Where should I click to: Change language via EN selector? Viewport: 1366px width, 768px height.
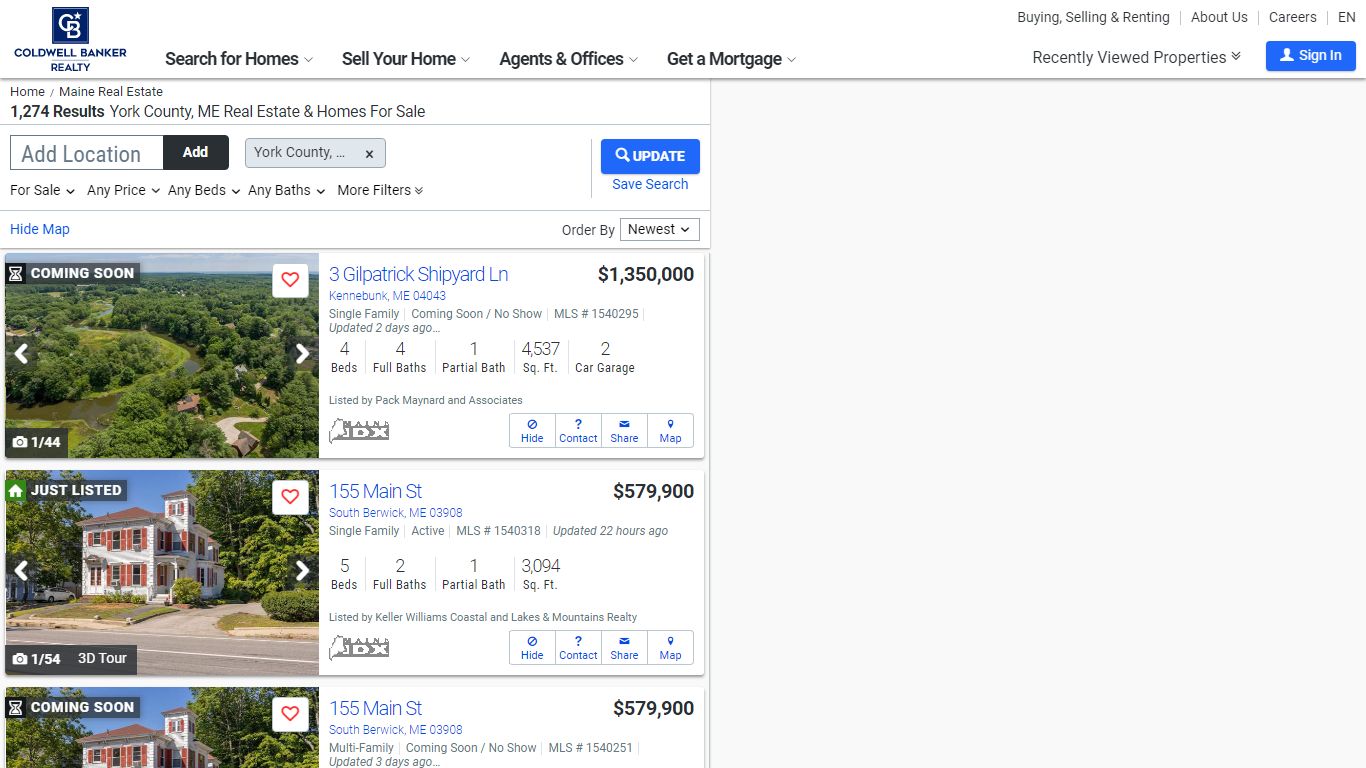click(x=1347, y=17)
